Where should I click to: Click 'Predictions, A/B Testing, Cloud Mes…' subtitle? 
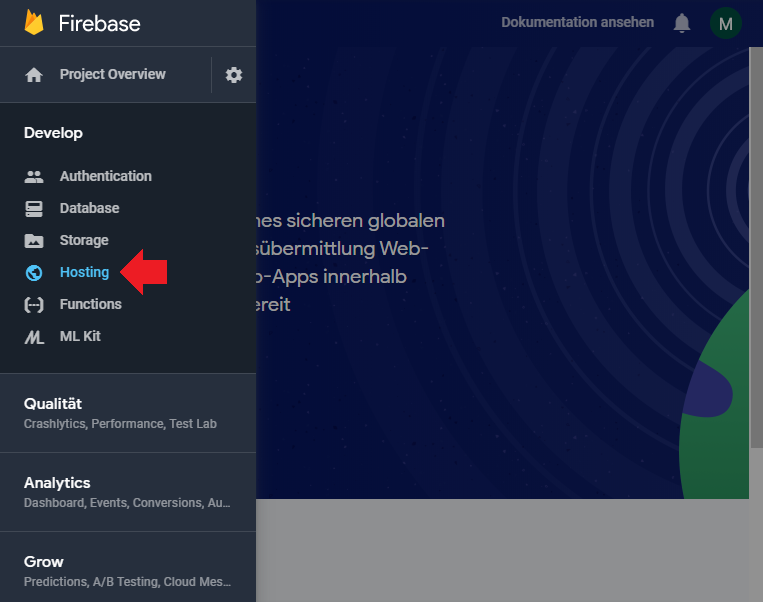(127, 582)
